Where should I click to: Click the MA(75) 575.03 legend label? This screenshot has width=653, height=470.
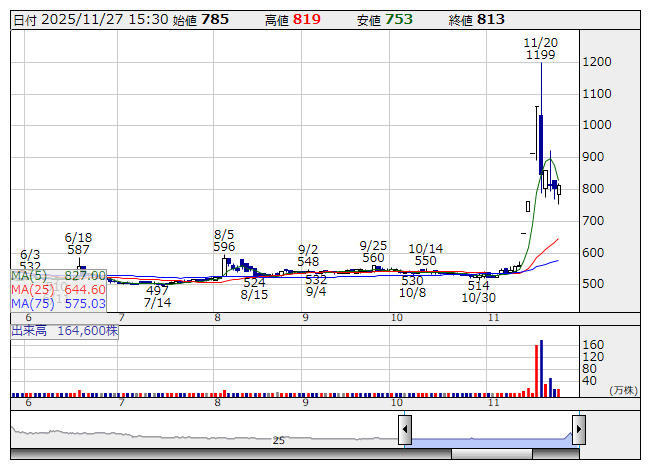coord(58,303)
